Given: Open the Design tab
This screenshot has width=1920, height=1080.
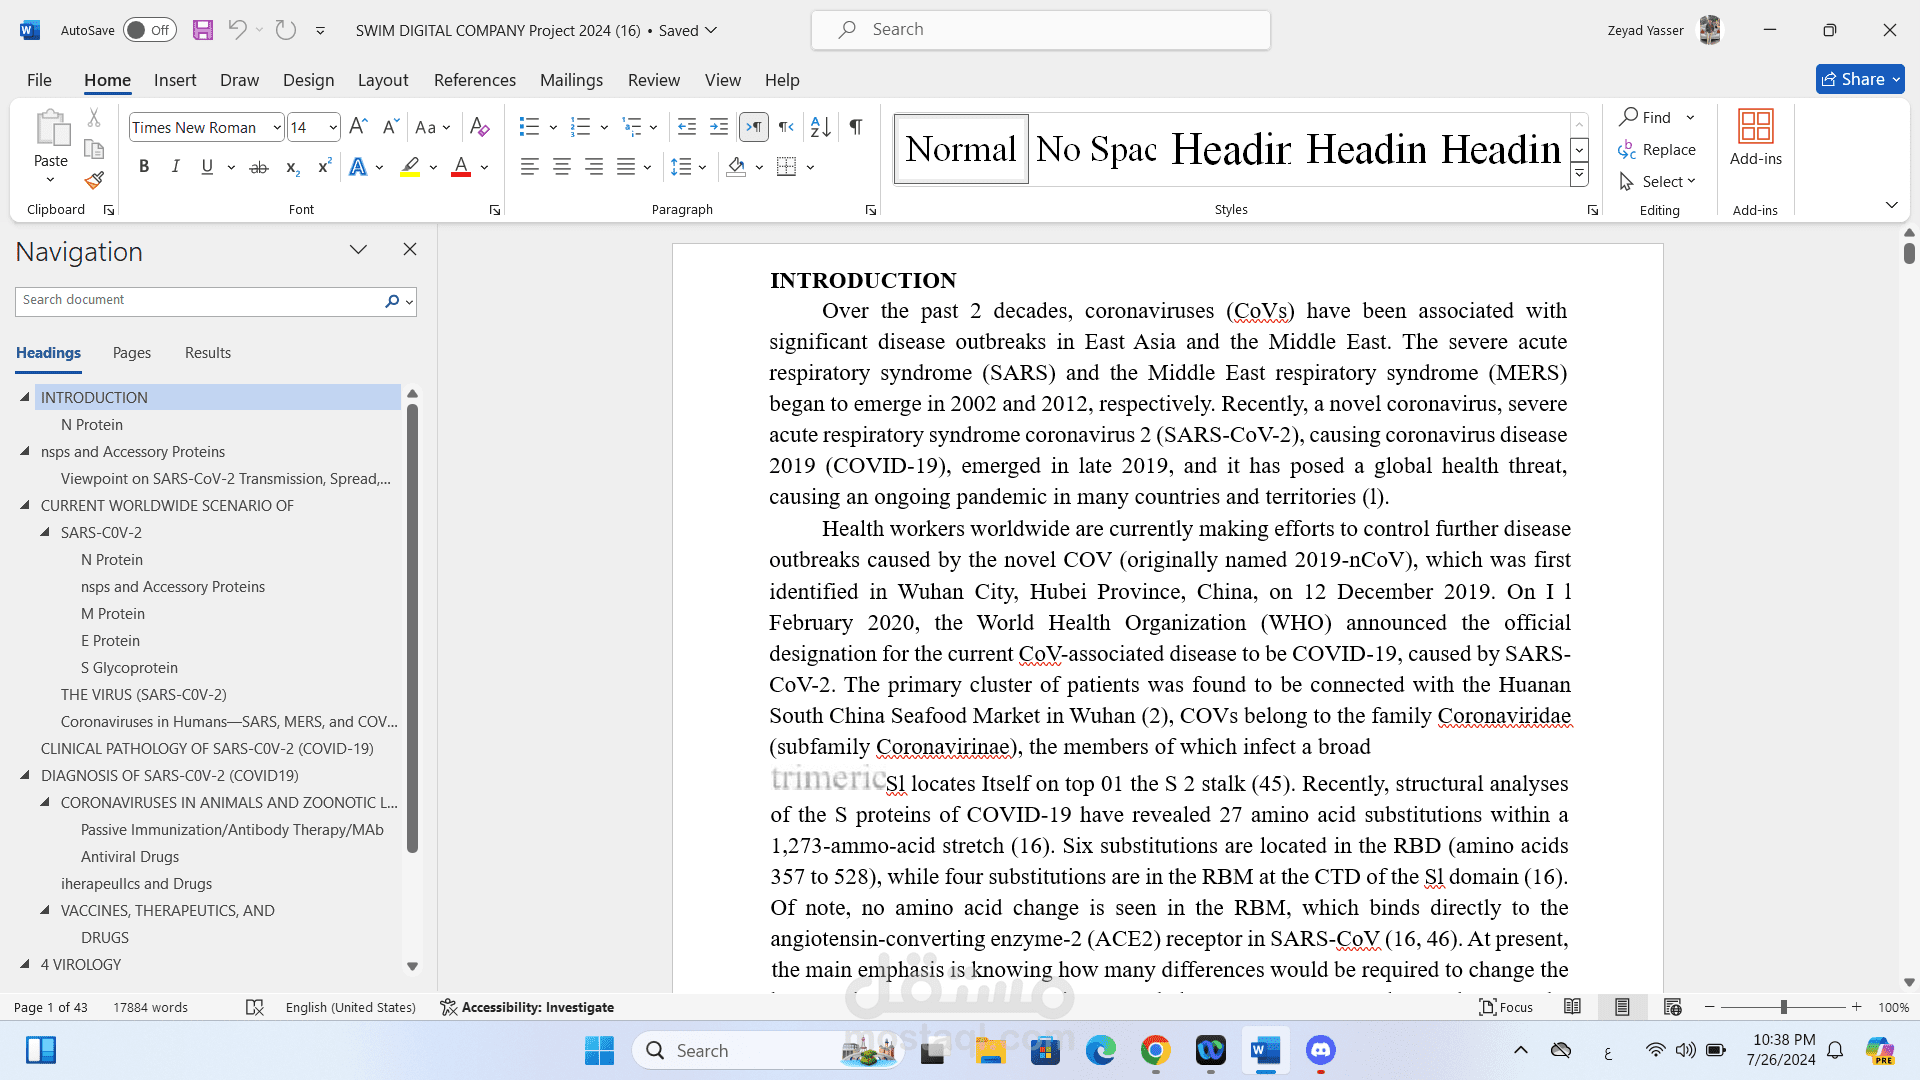Looking at the screenshot, I should (x=308, y=80).
